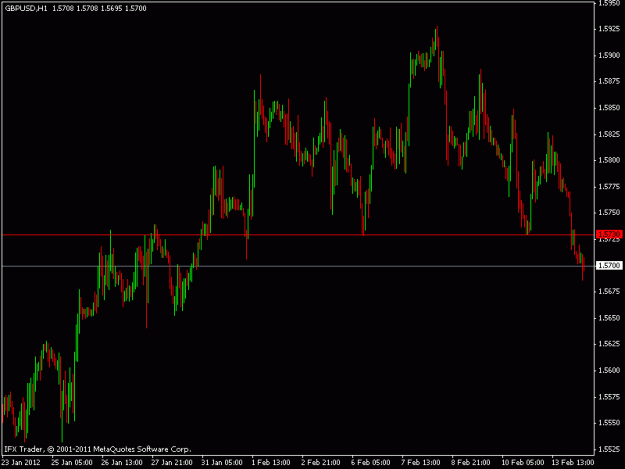The width and height of the screenshot is (625, 469).
Task: Click the 1.5650 price scale value
Action: pyautogui.click(x=609, y=318)
